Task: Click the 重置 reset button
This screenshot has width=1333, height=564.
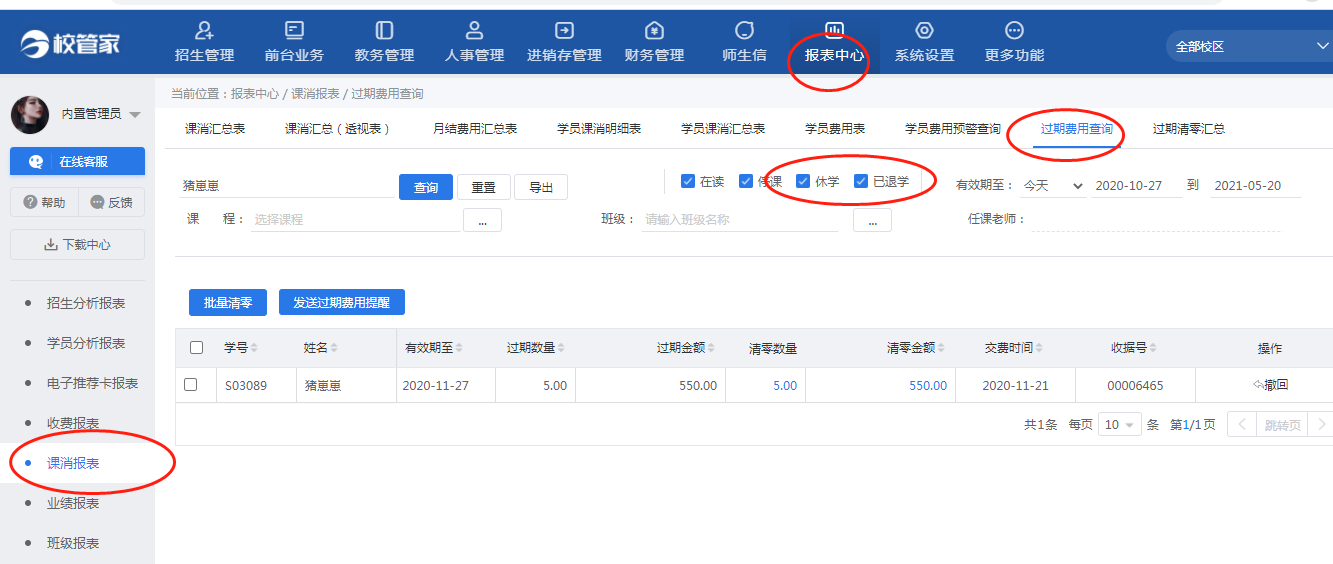Action: tap(484, 187)
